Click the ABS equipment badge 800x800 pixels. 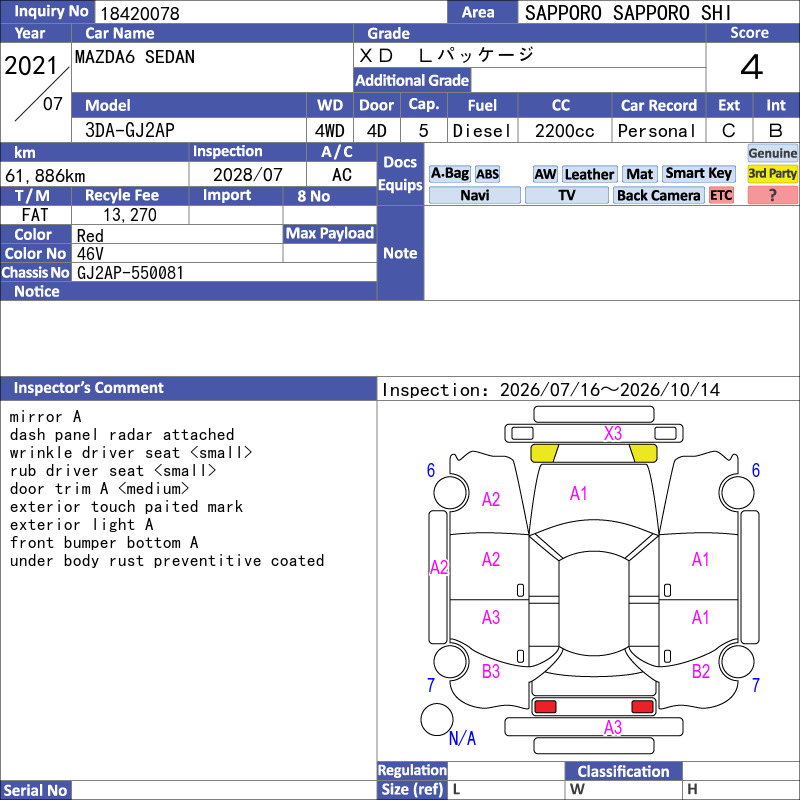click(487, 174)
